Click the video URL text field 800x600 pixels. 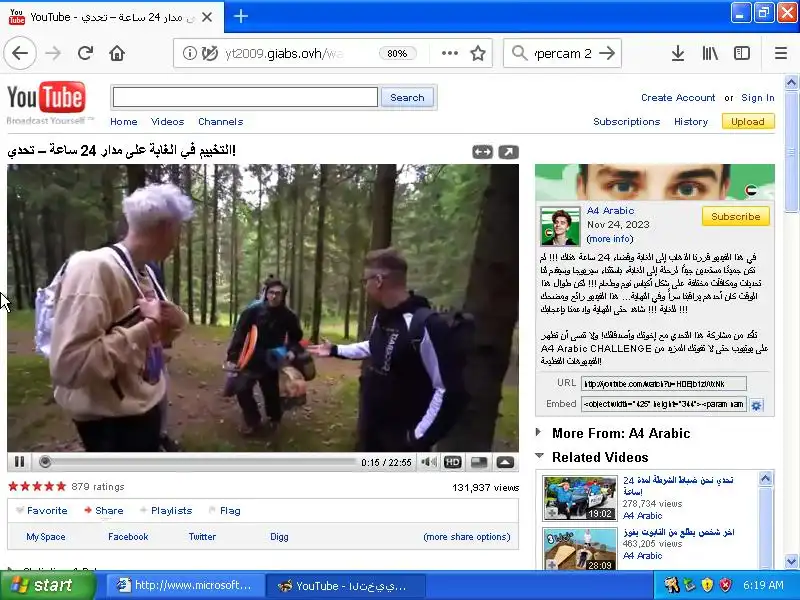pyautogui.click(x=663, y=384)
